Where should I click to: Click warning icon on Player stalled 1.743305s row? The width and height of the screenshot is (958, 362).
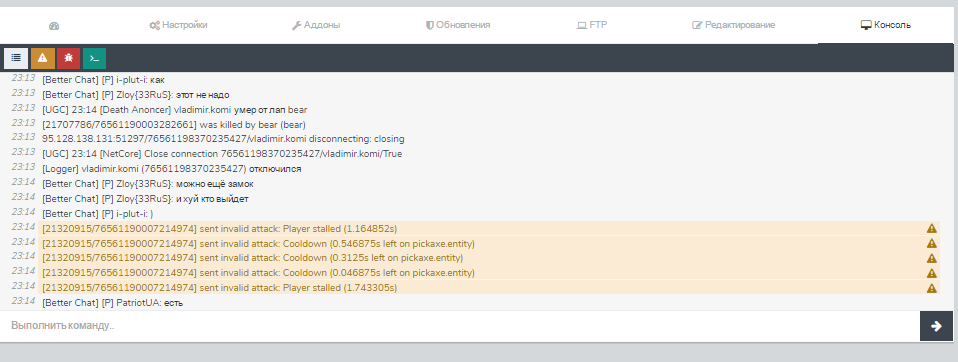(931, 288)
